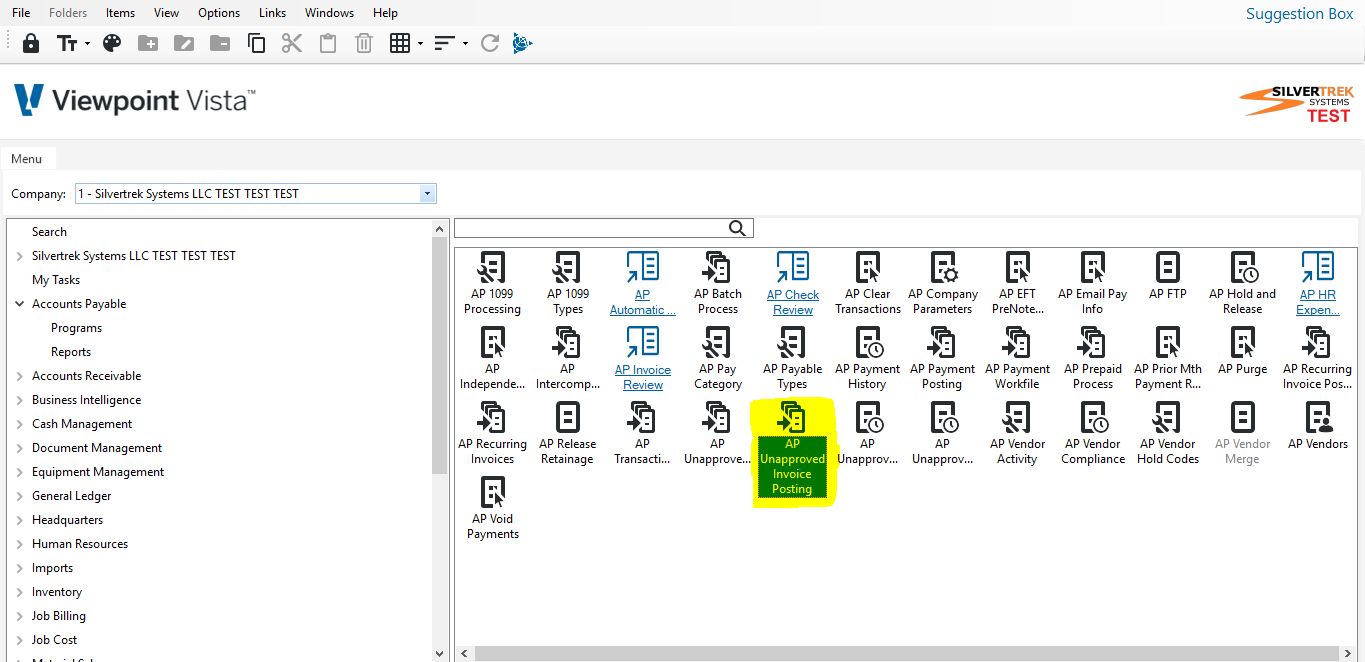Open AP Vendors form

click(x=1317, y=427)
